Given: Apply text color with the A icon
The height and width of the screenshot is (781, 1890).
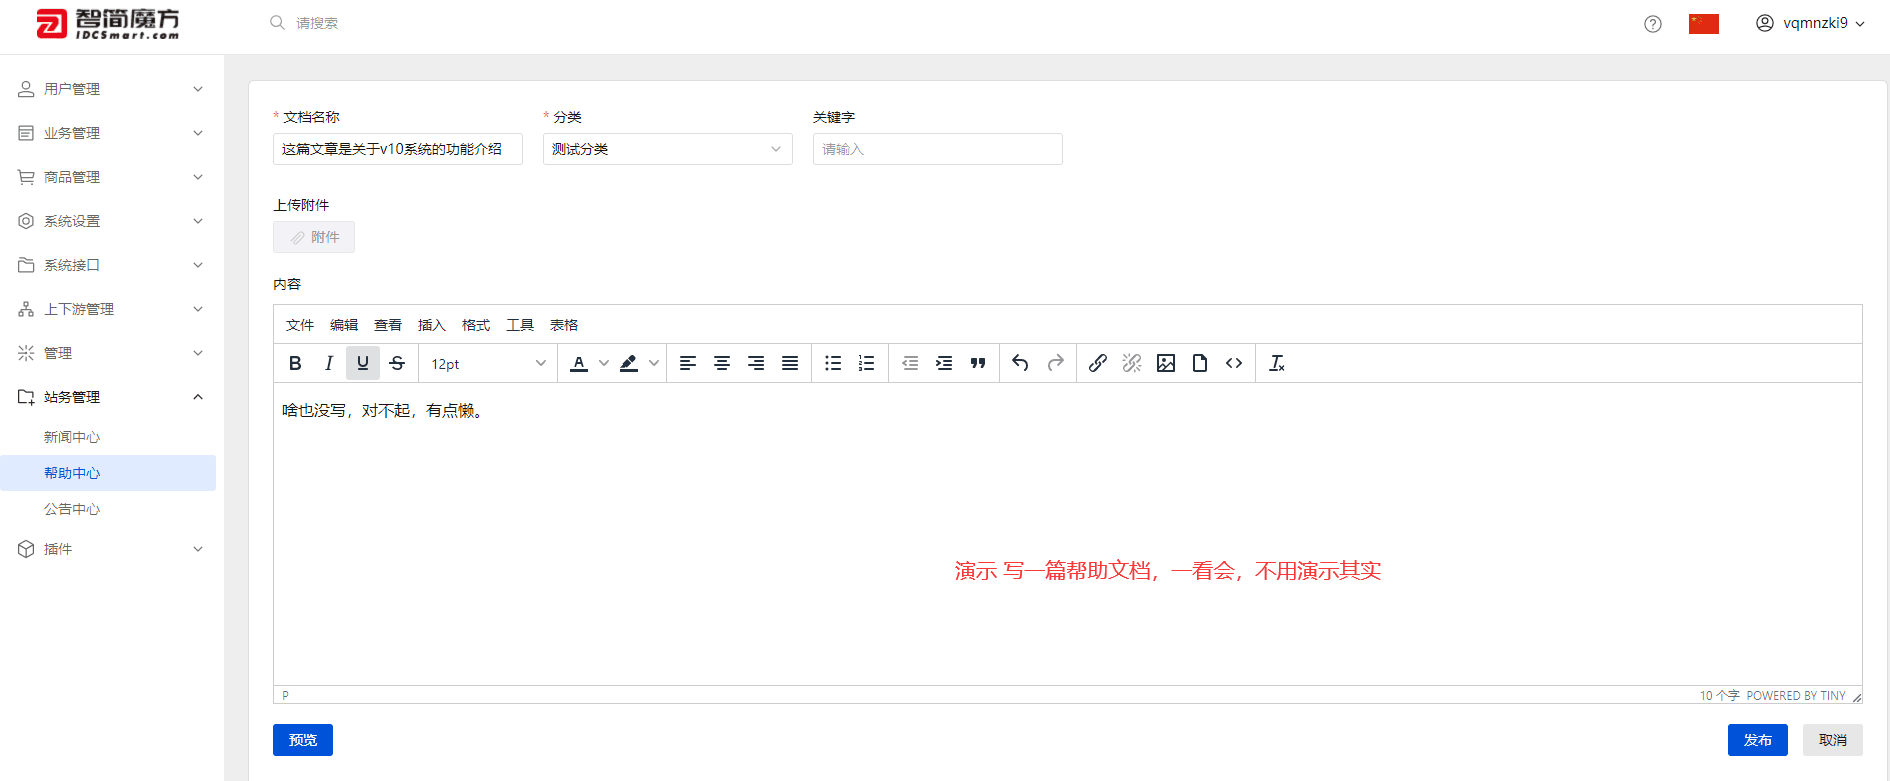Looking at the screenshot, I should (x=579, y=363).
